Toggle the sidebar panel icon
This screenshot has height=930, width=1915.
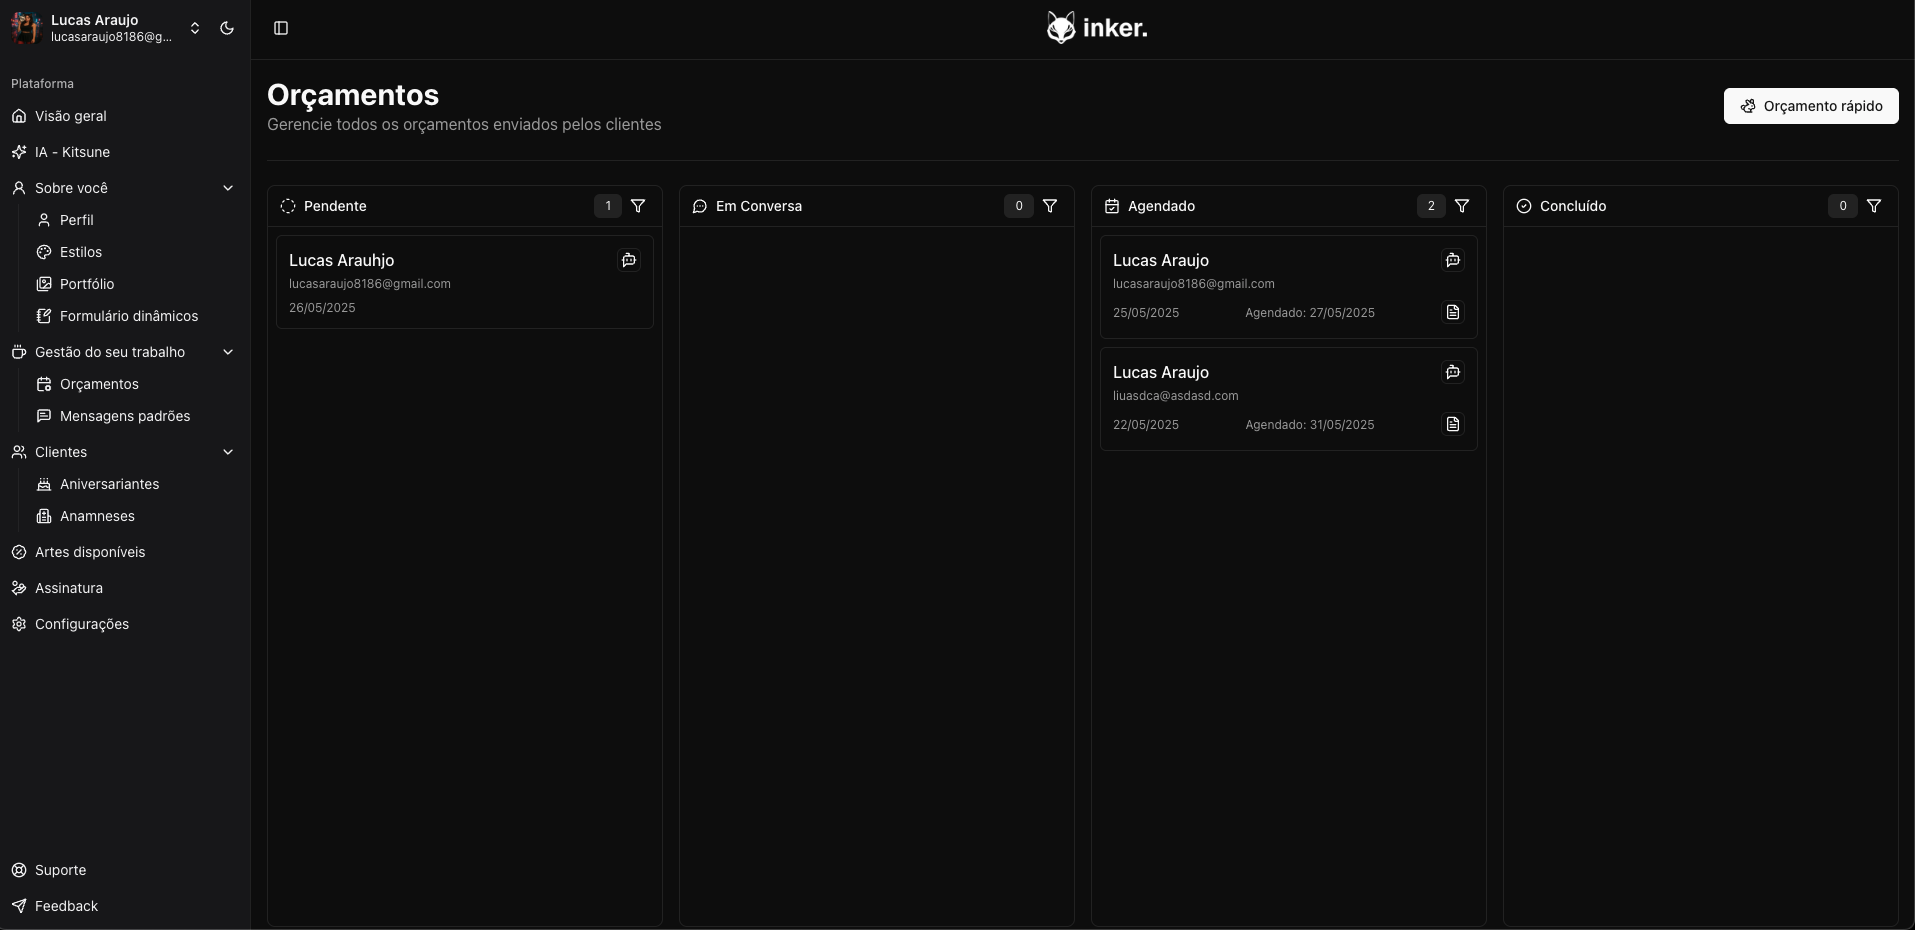tap(281, 28)
